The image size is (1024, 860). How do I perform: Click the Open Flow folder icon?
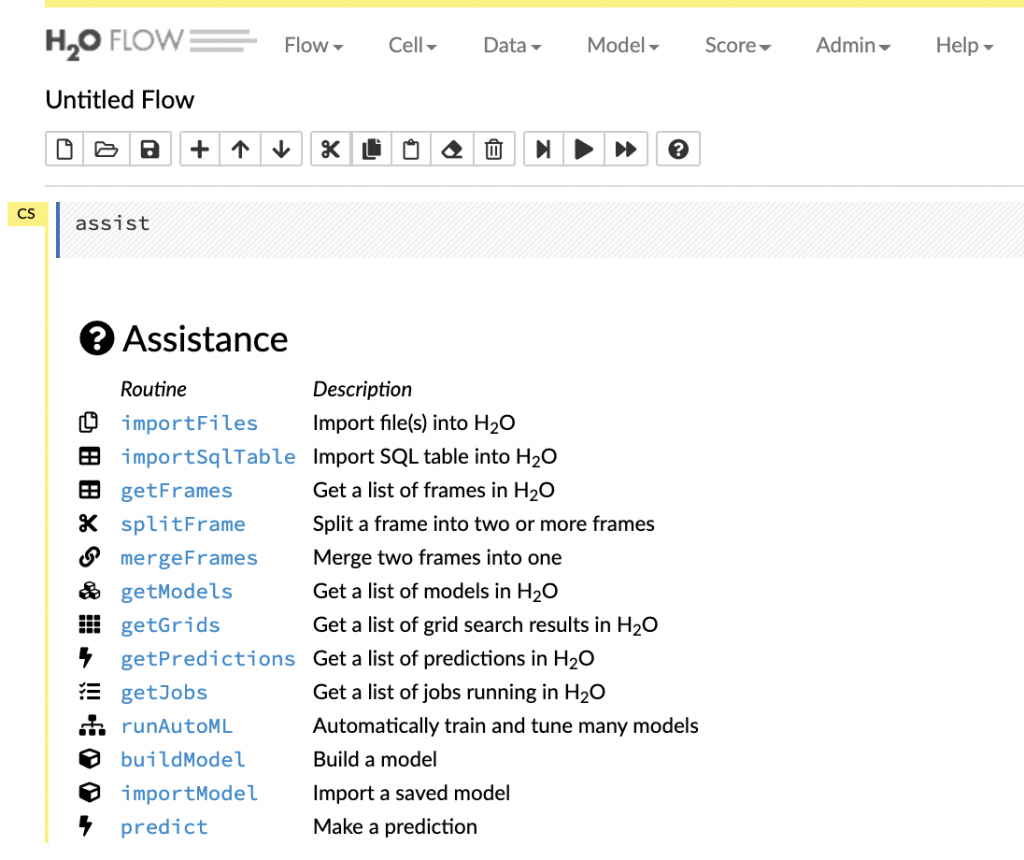pyautogui.click(x=106, y=149)
